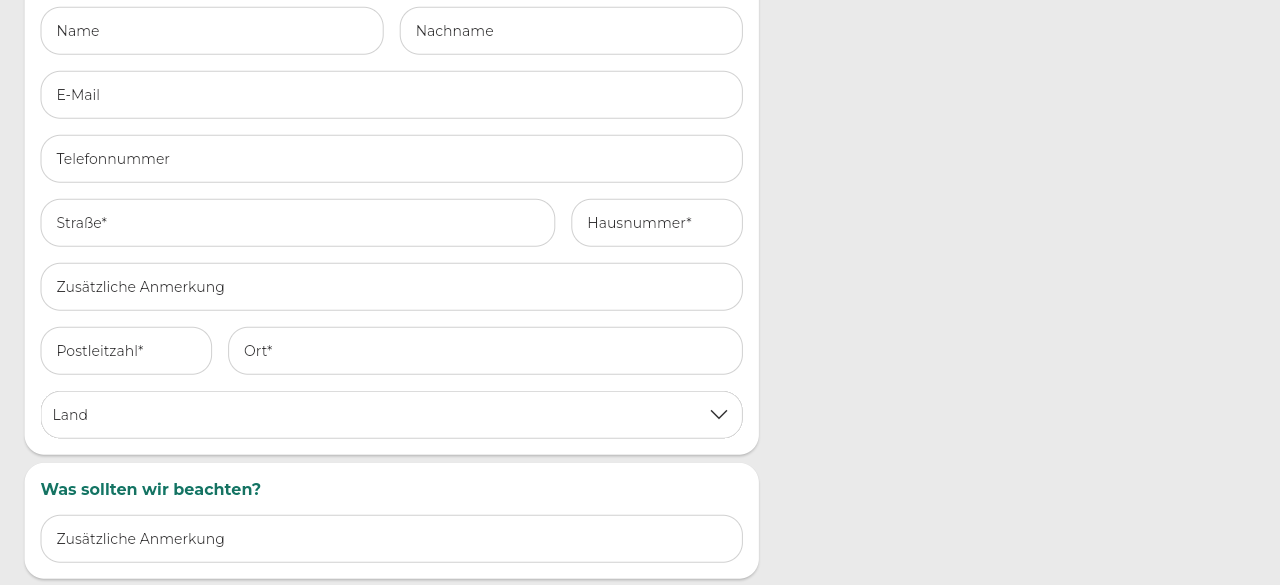1280x585 pixels.
Task: Click the 'Was sollten wir beachten?' heading
Action: click(151, 490)
